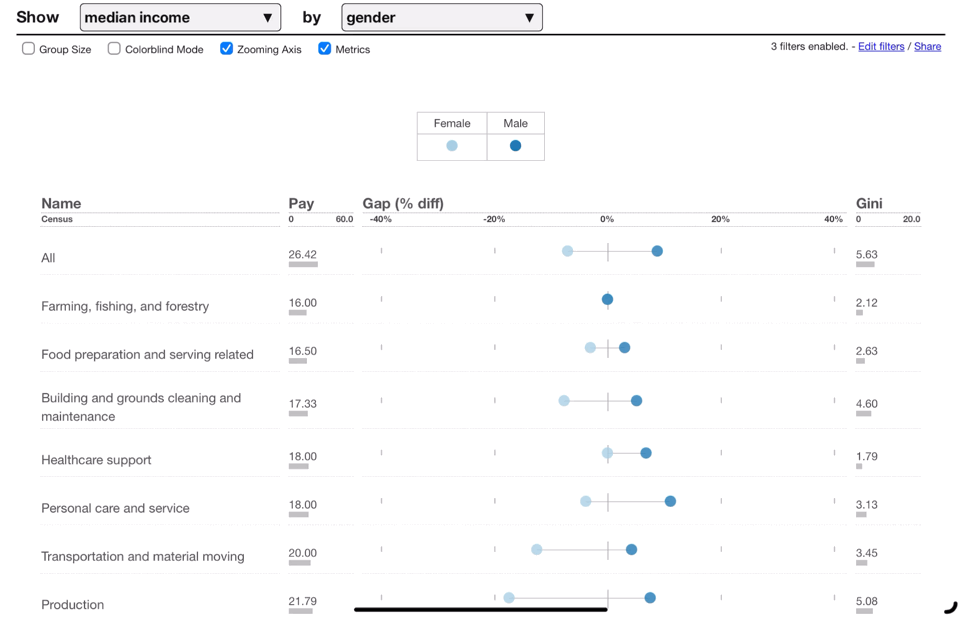Open Edit filters
Image resolution: width=960 pixels, height=618 pixels.
coord(880,46)
